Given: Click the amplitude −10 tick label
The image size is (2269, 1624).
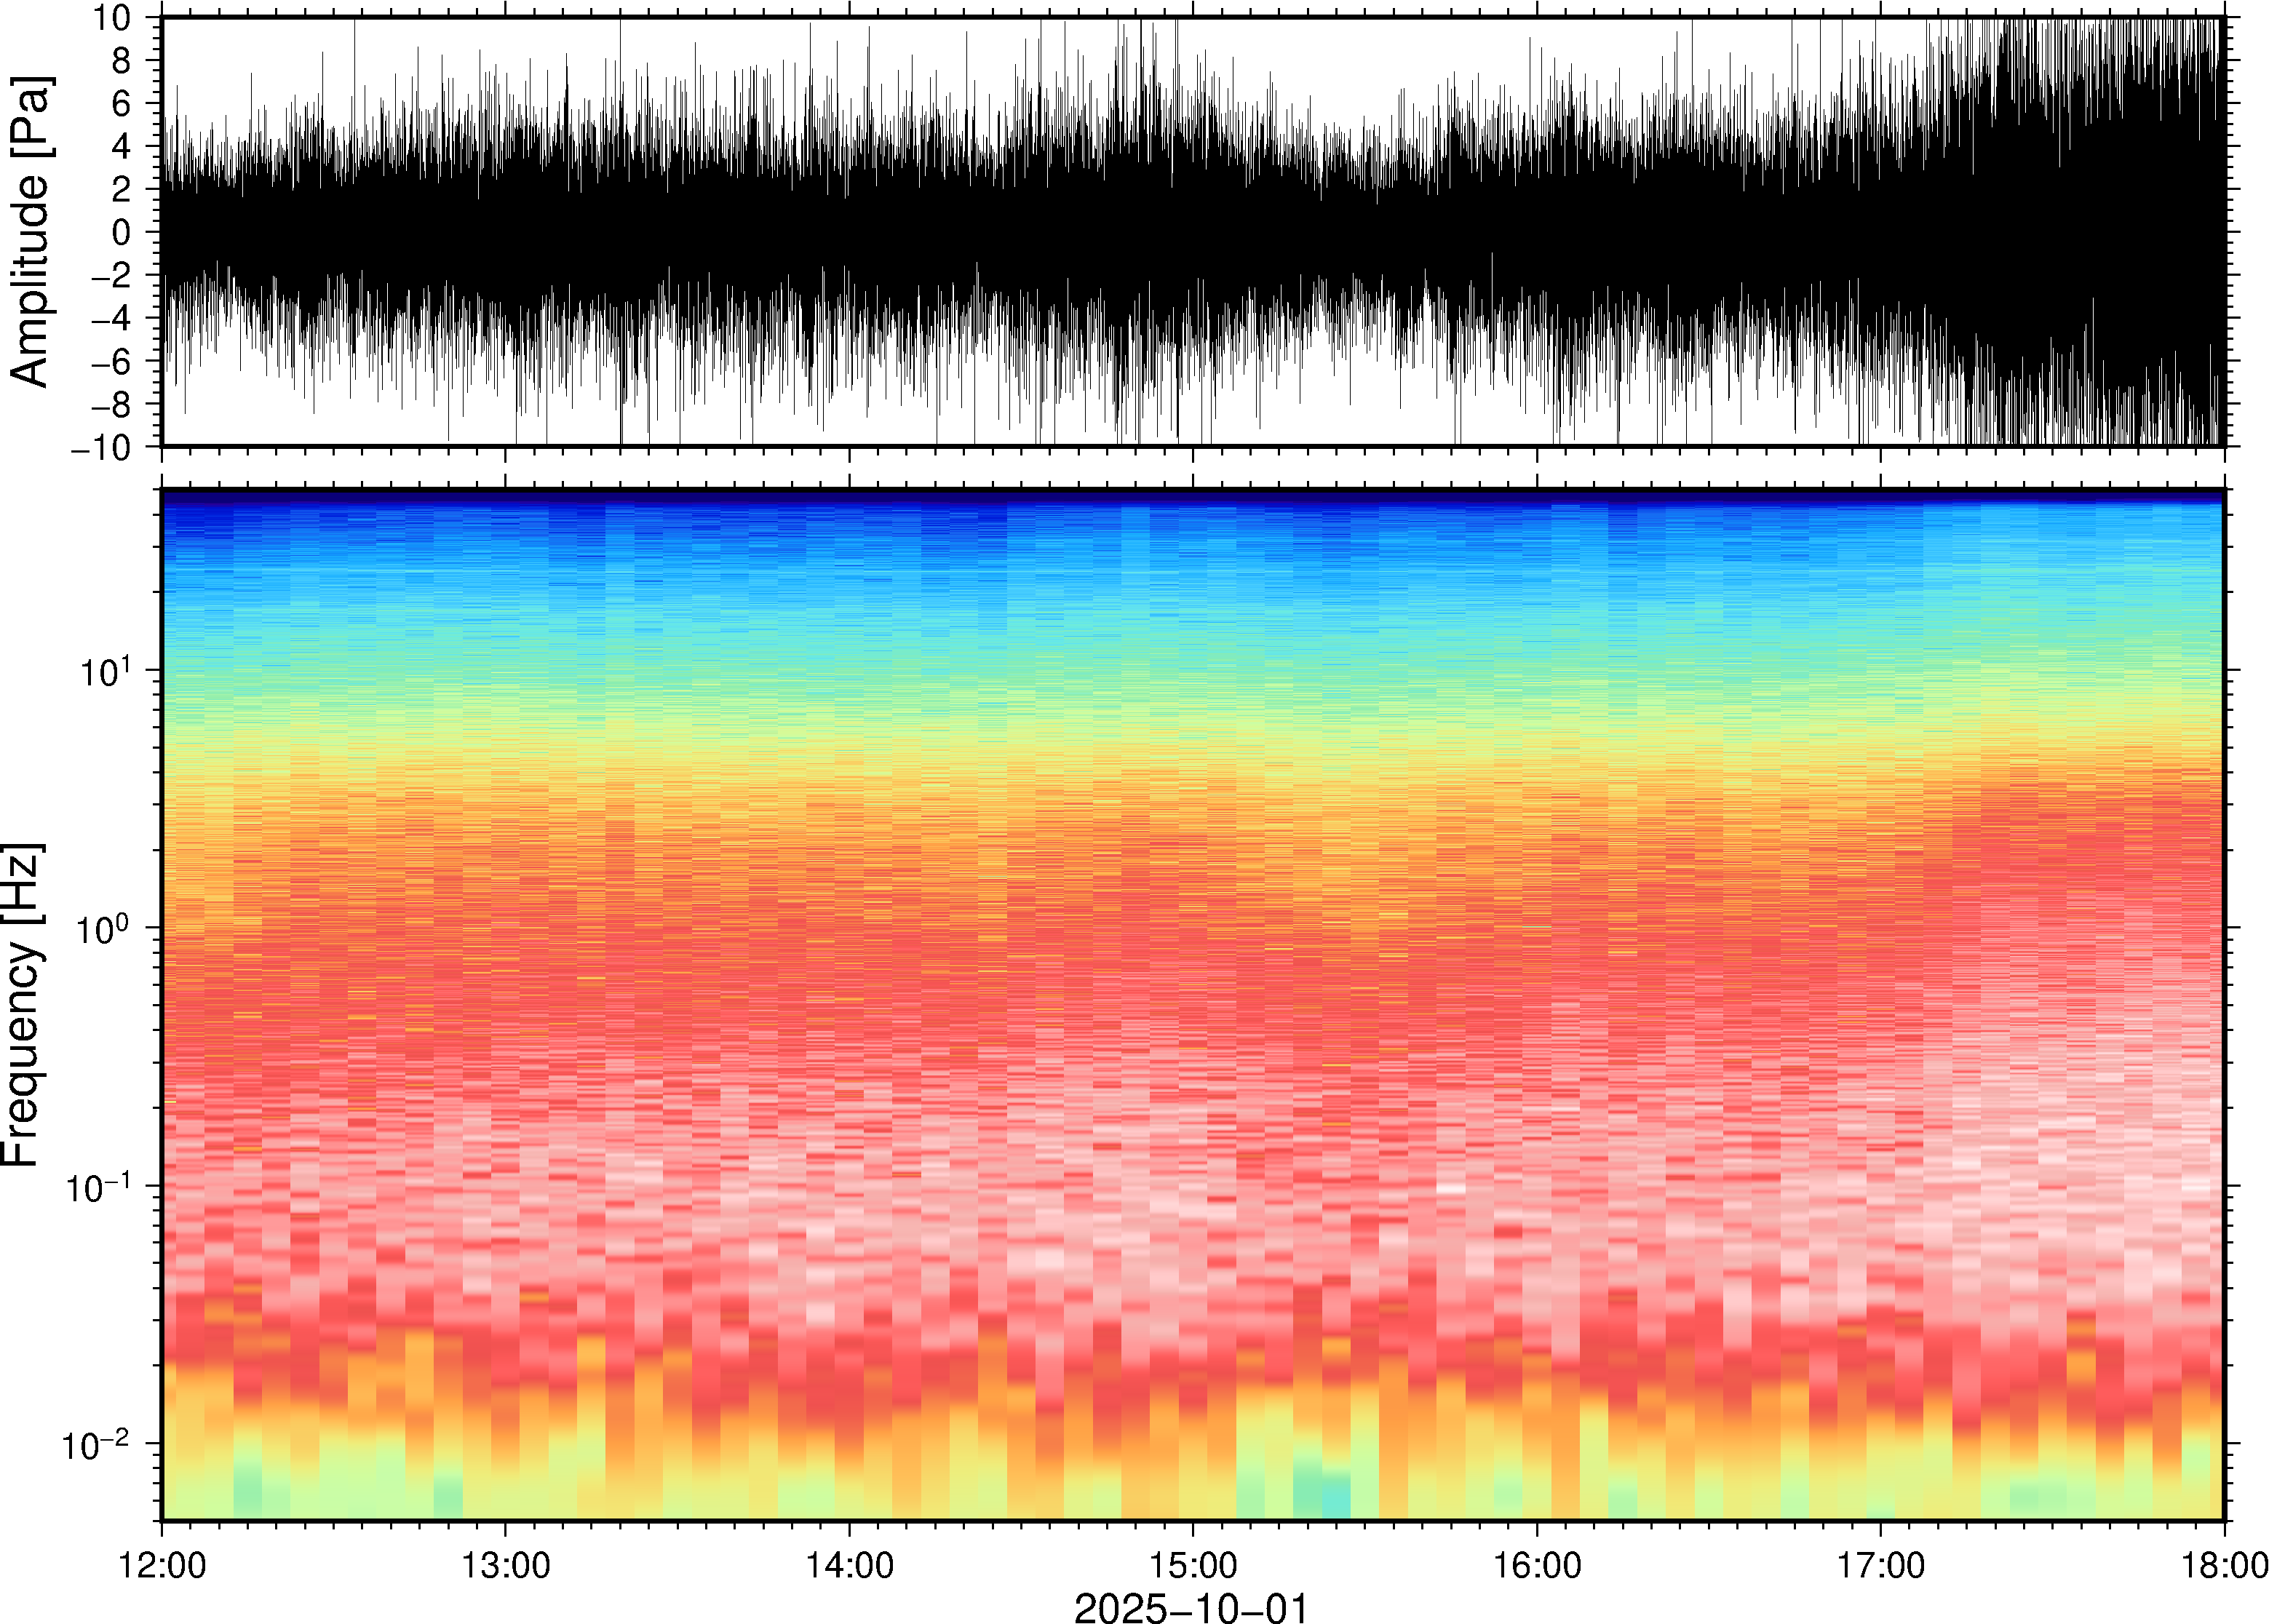Looking at the screenshot, I should [x=101, y=448].
